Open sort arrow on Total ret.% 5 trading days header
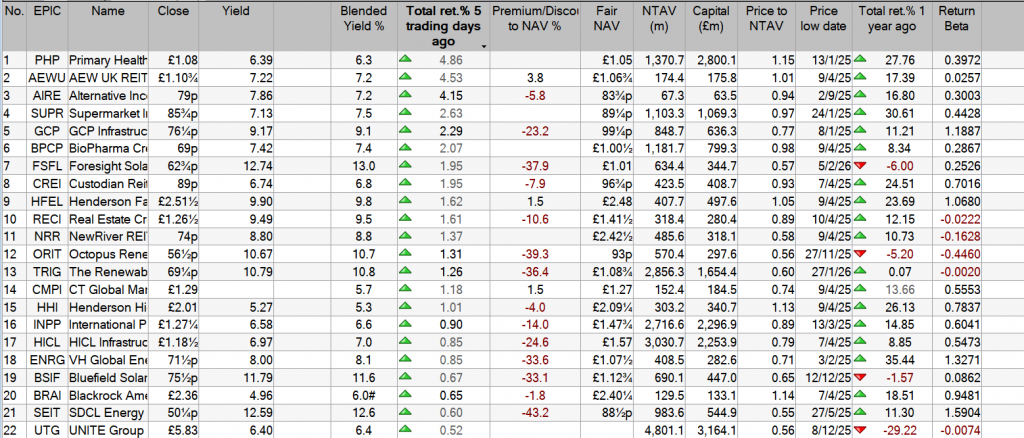 click(484, 46)
